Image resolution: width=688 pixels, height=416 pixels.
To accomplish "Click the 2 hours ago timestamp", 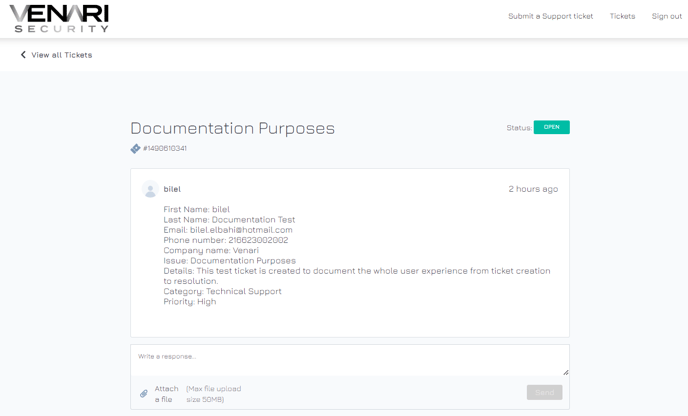I will [533, 189].
